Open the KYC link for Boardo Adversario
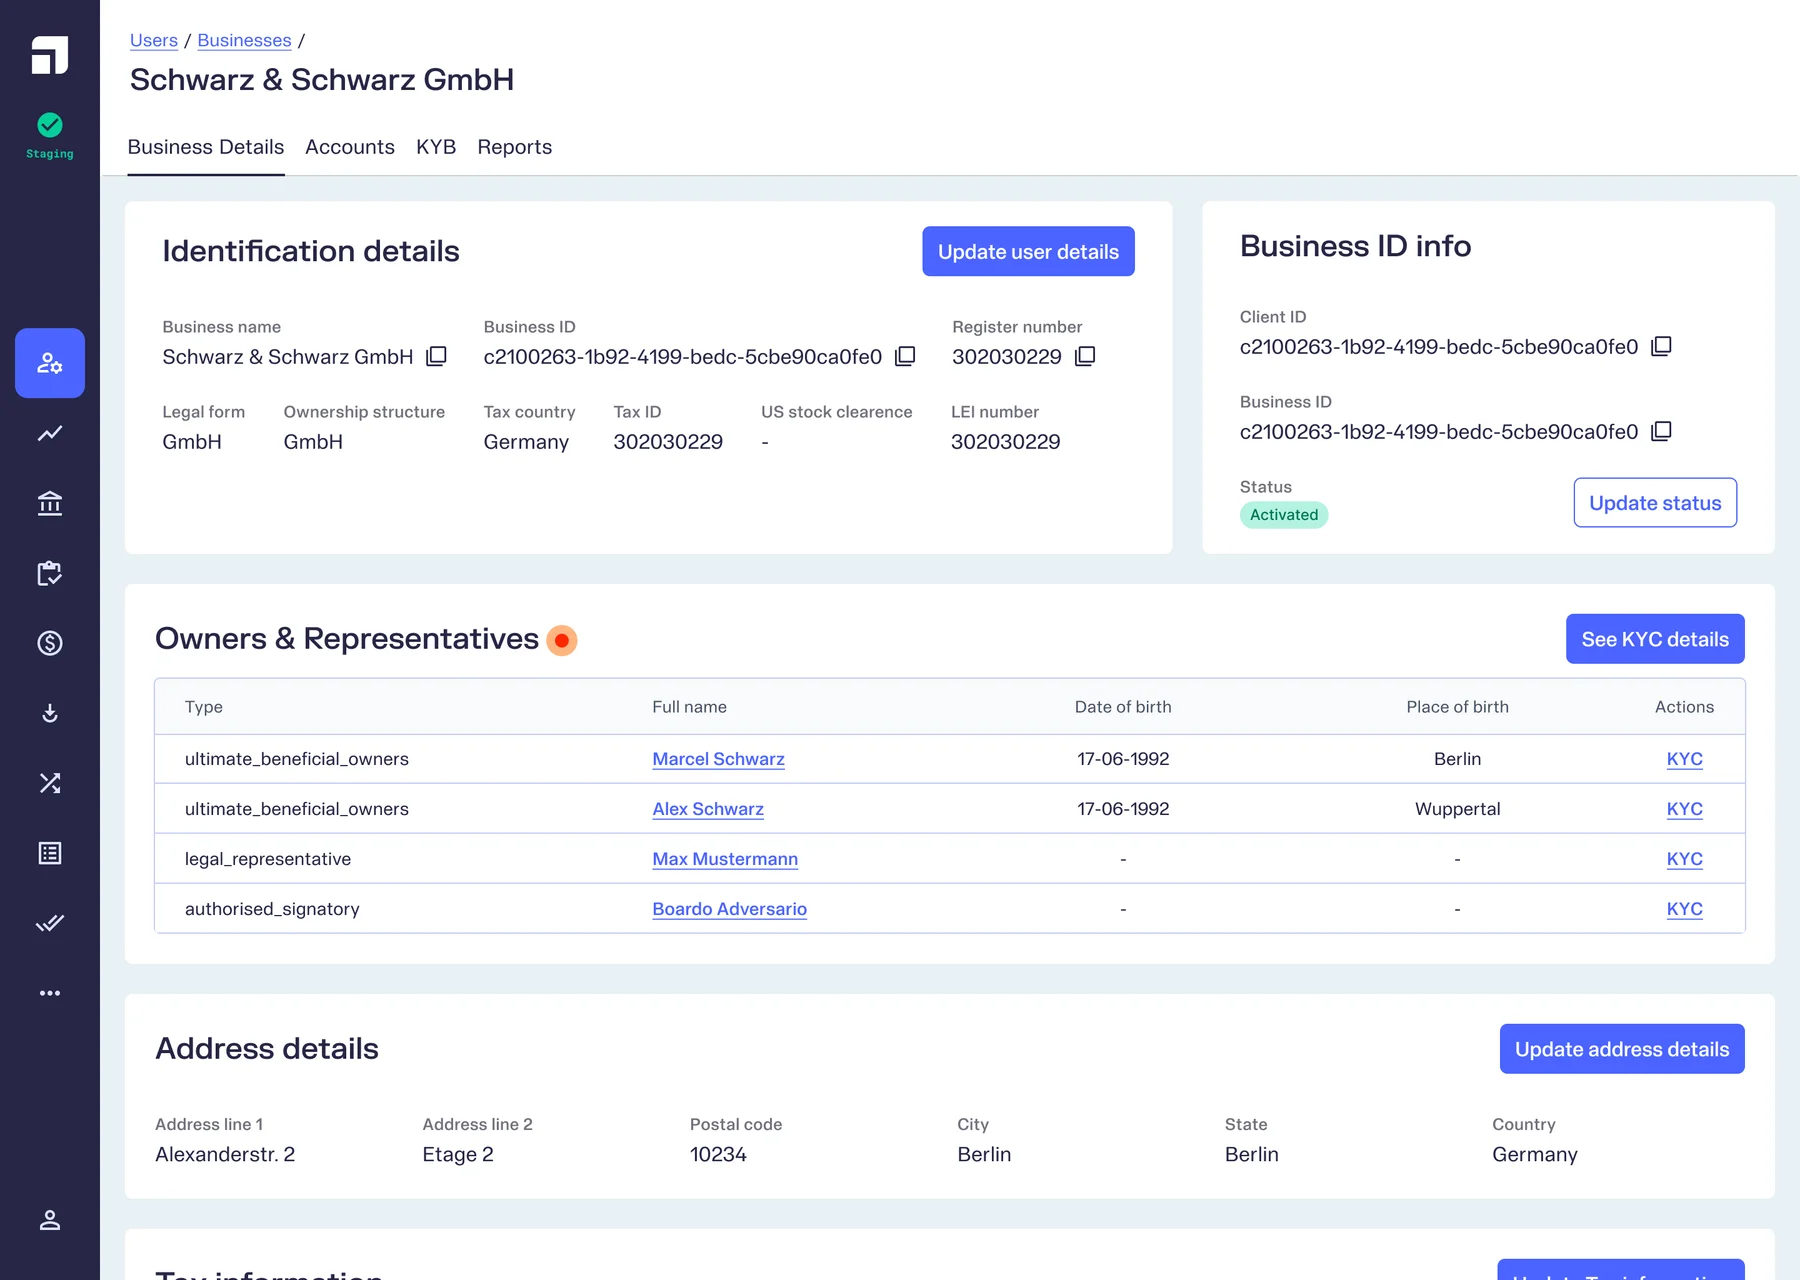The height and width of the screenshot is (1280, 1800). tap(1684, 909)
